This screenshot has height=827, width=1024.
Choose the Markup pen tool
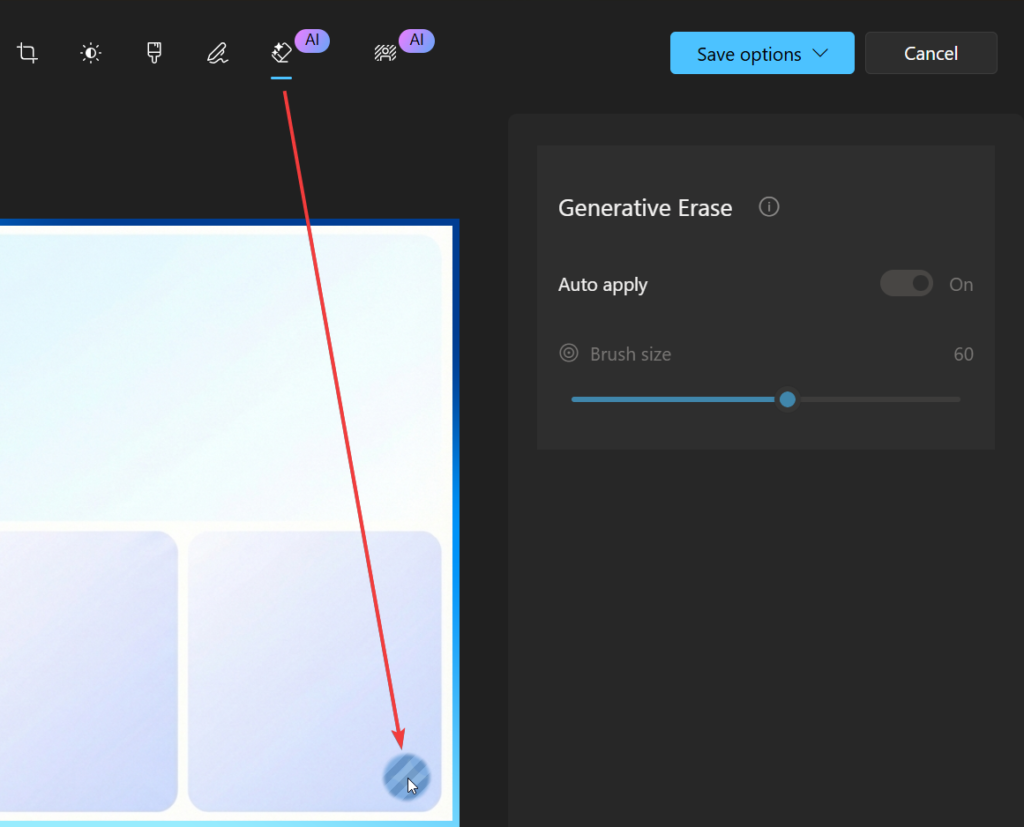click(x=217, y=54)
